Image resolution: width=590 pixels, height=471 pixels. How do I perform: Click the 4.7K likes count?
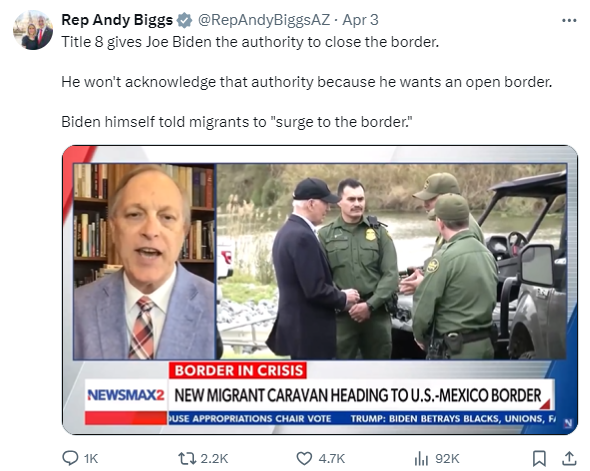(331, 459)
